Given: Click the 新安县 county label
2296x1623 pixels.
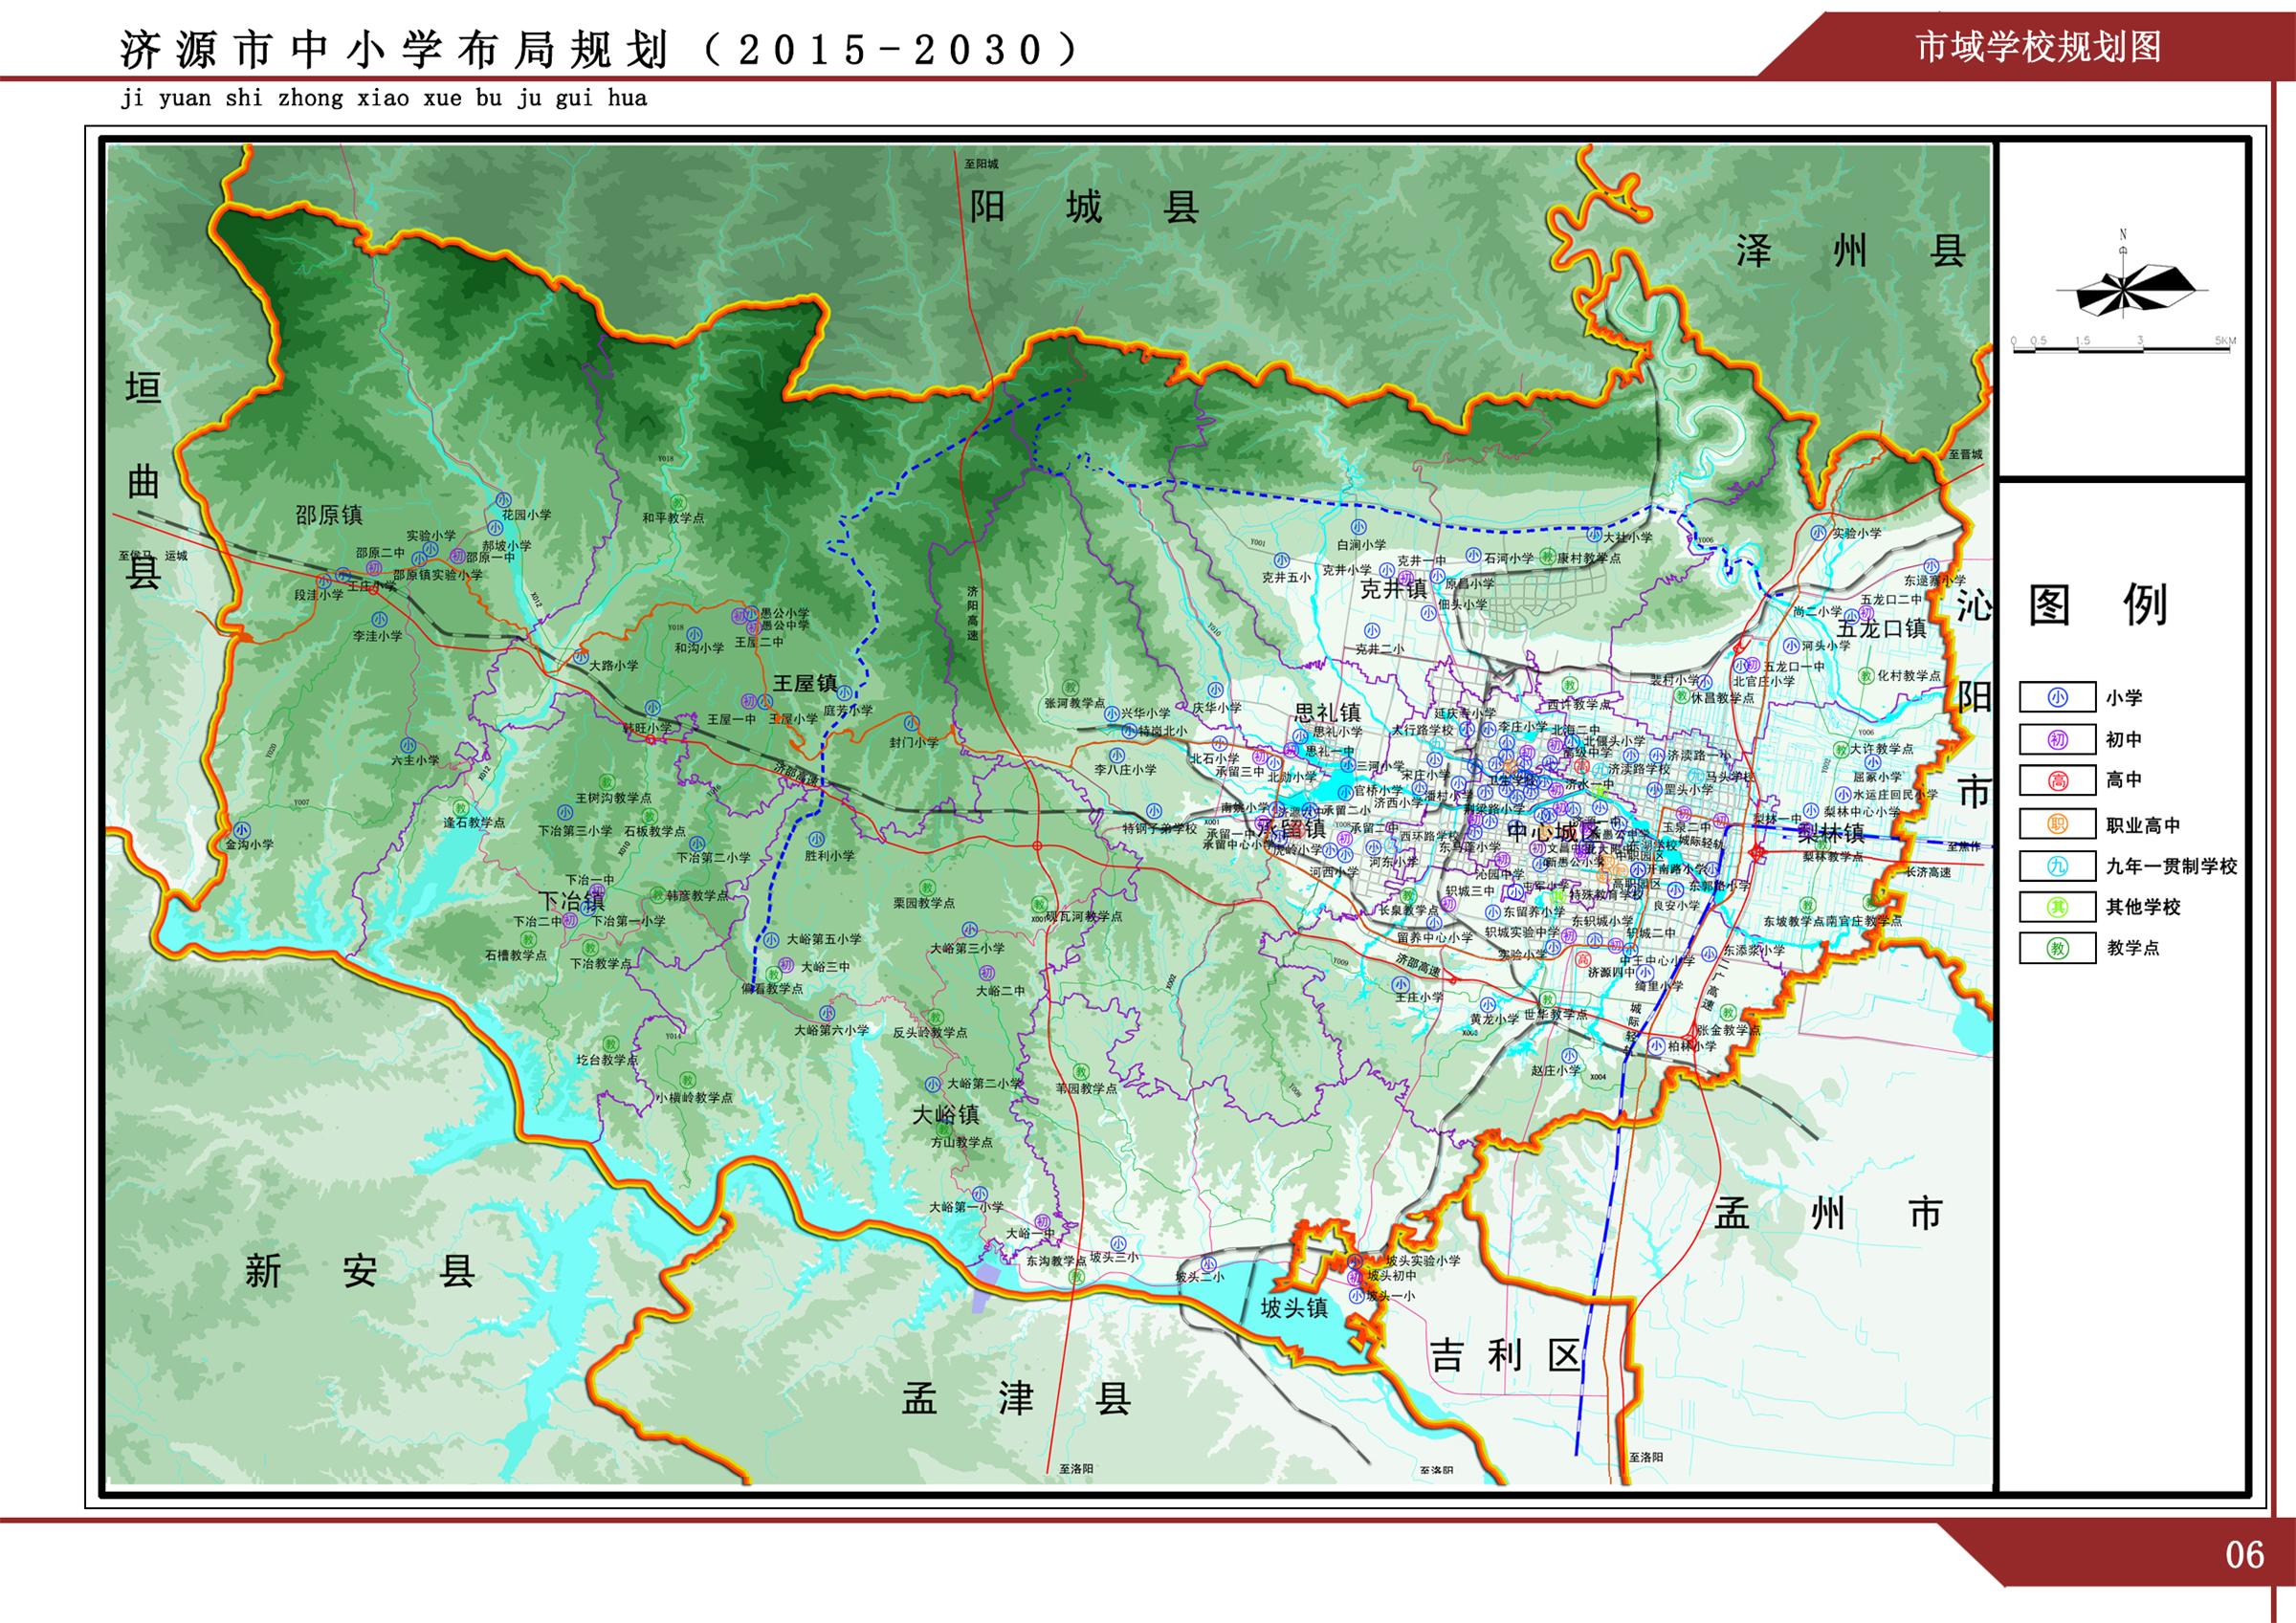Looking at the screenshot, I should (360, 1272).
